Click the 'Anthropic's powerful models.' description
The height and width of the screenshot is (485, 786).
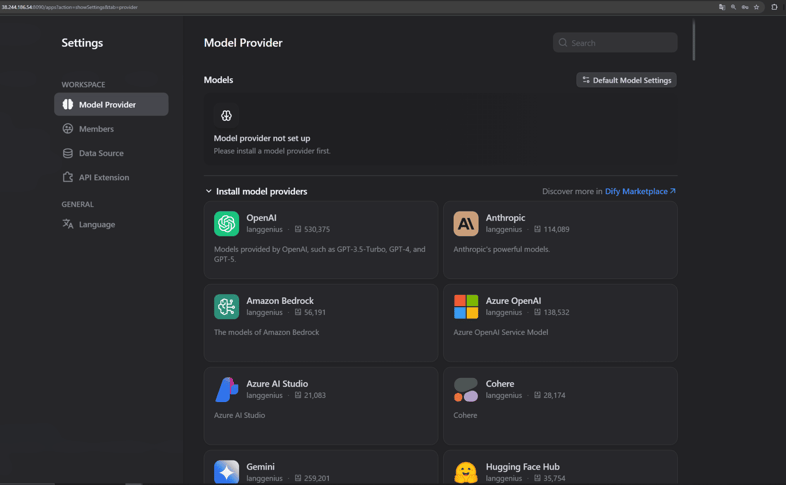[x=501, y=249]
